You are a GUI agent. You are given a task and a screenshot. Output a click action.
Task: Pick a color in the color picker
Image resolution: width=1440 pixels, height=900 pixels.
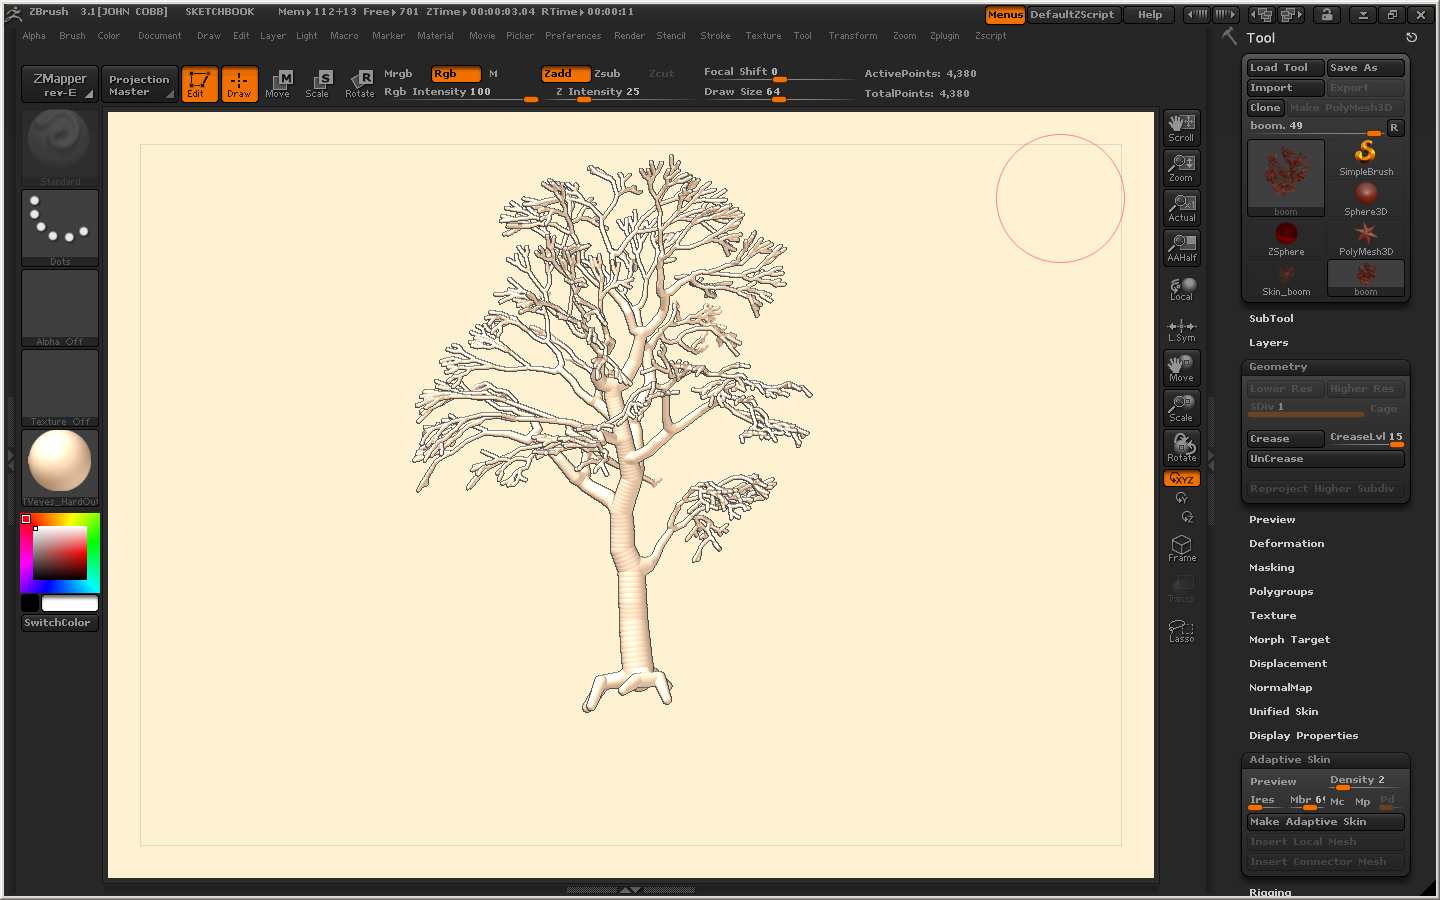[60, 553]
